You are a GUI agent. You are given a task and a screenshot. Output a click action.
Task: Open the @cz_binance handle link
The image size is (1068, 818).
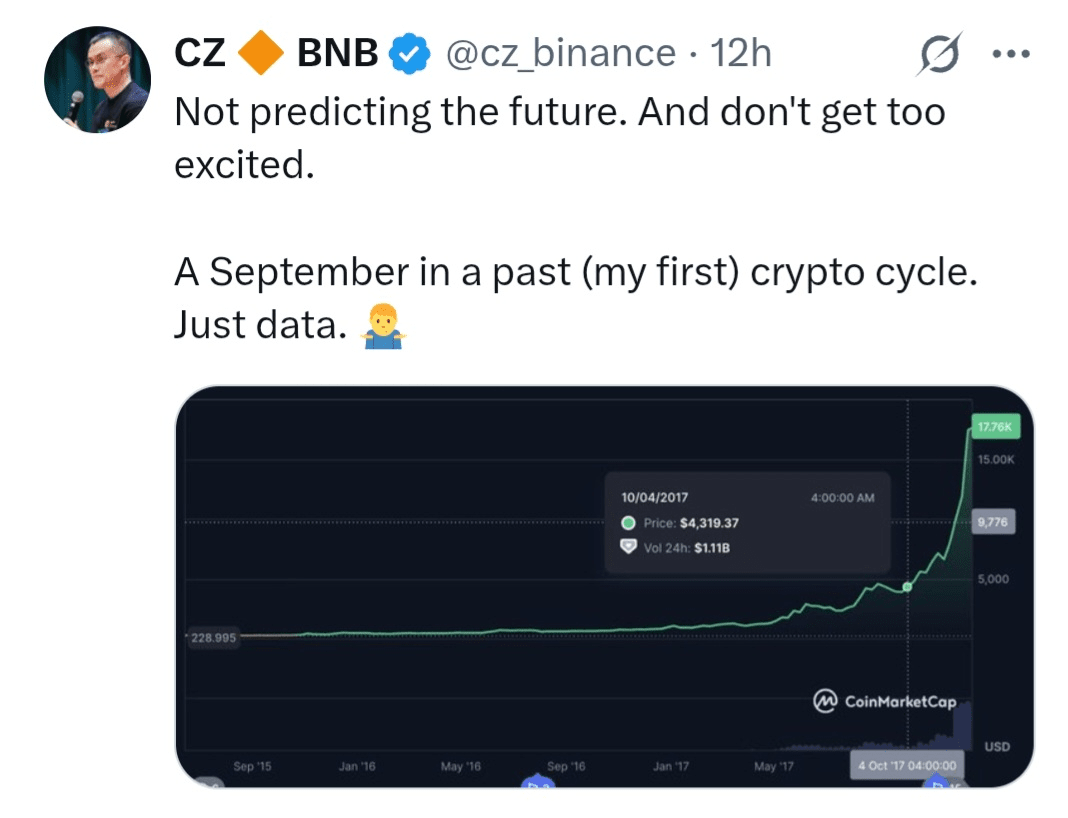[559, 54]
